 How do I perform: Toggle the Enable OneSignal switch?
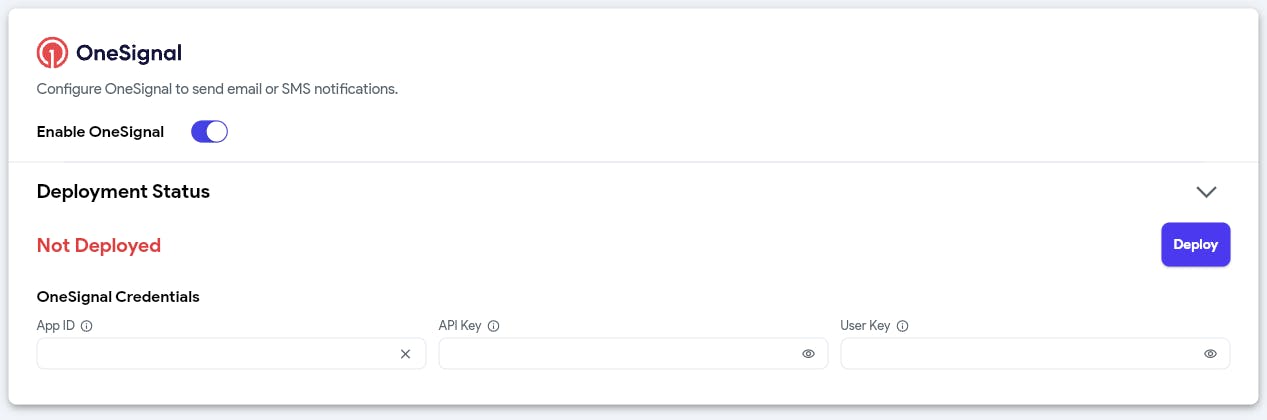tap(210, 132)
